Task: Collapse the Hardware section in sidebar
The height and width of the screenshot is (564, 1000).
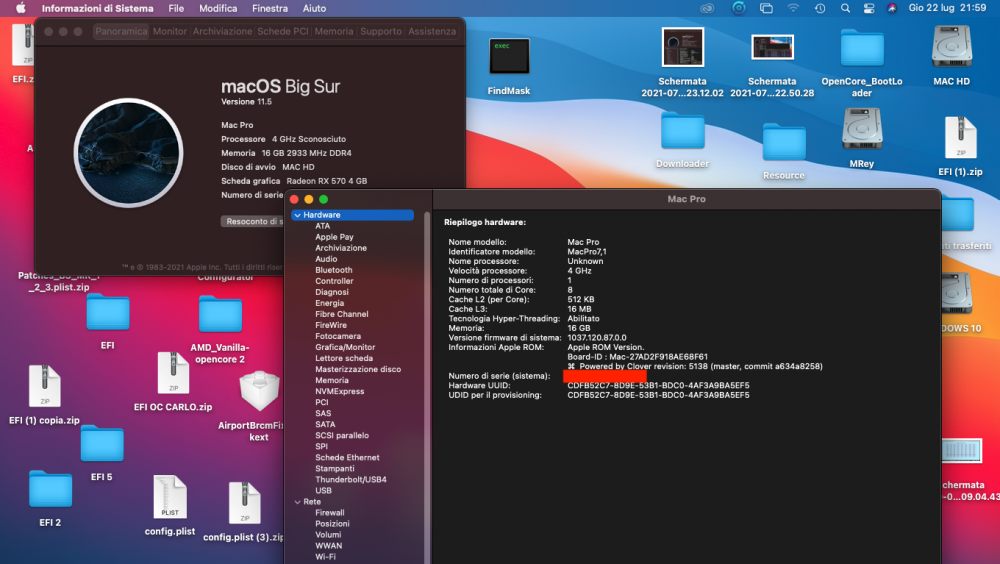Action: (297, 215)
